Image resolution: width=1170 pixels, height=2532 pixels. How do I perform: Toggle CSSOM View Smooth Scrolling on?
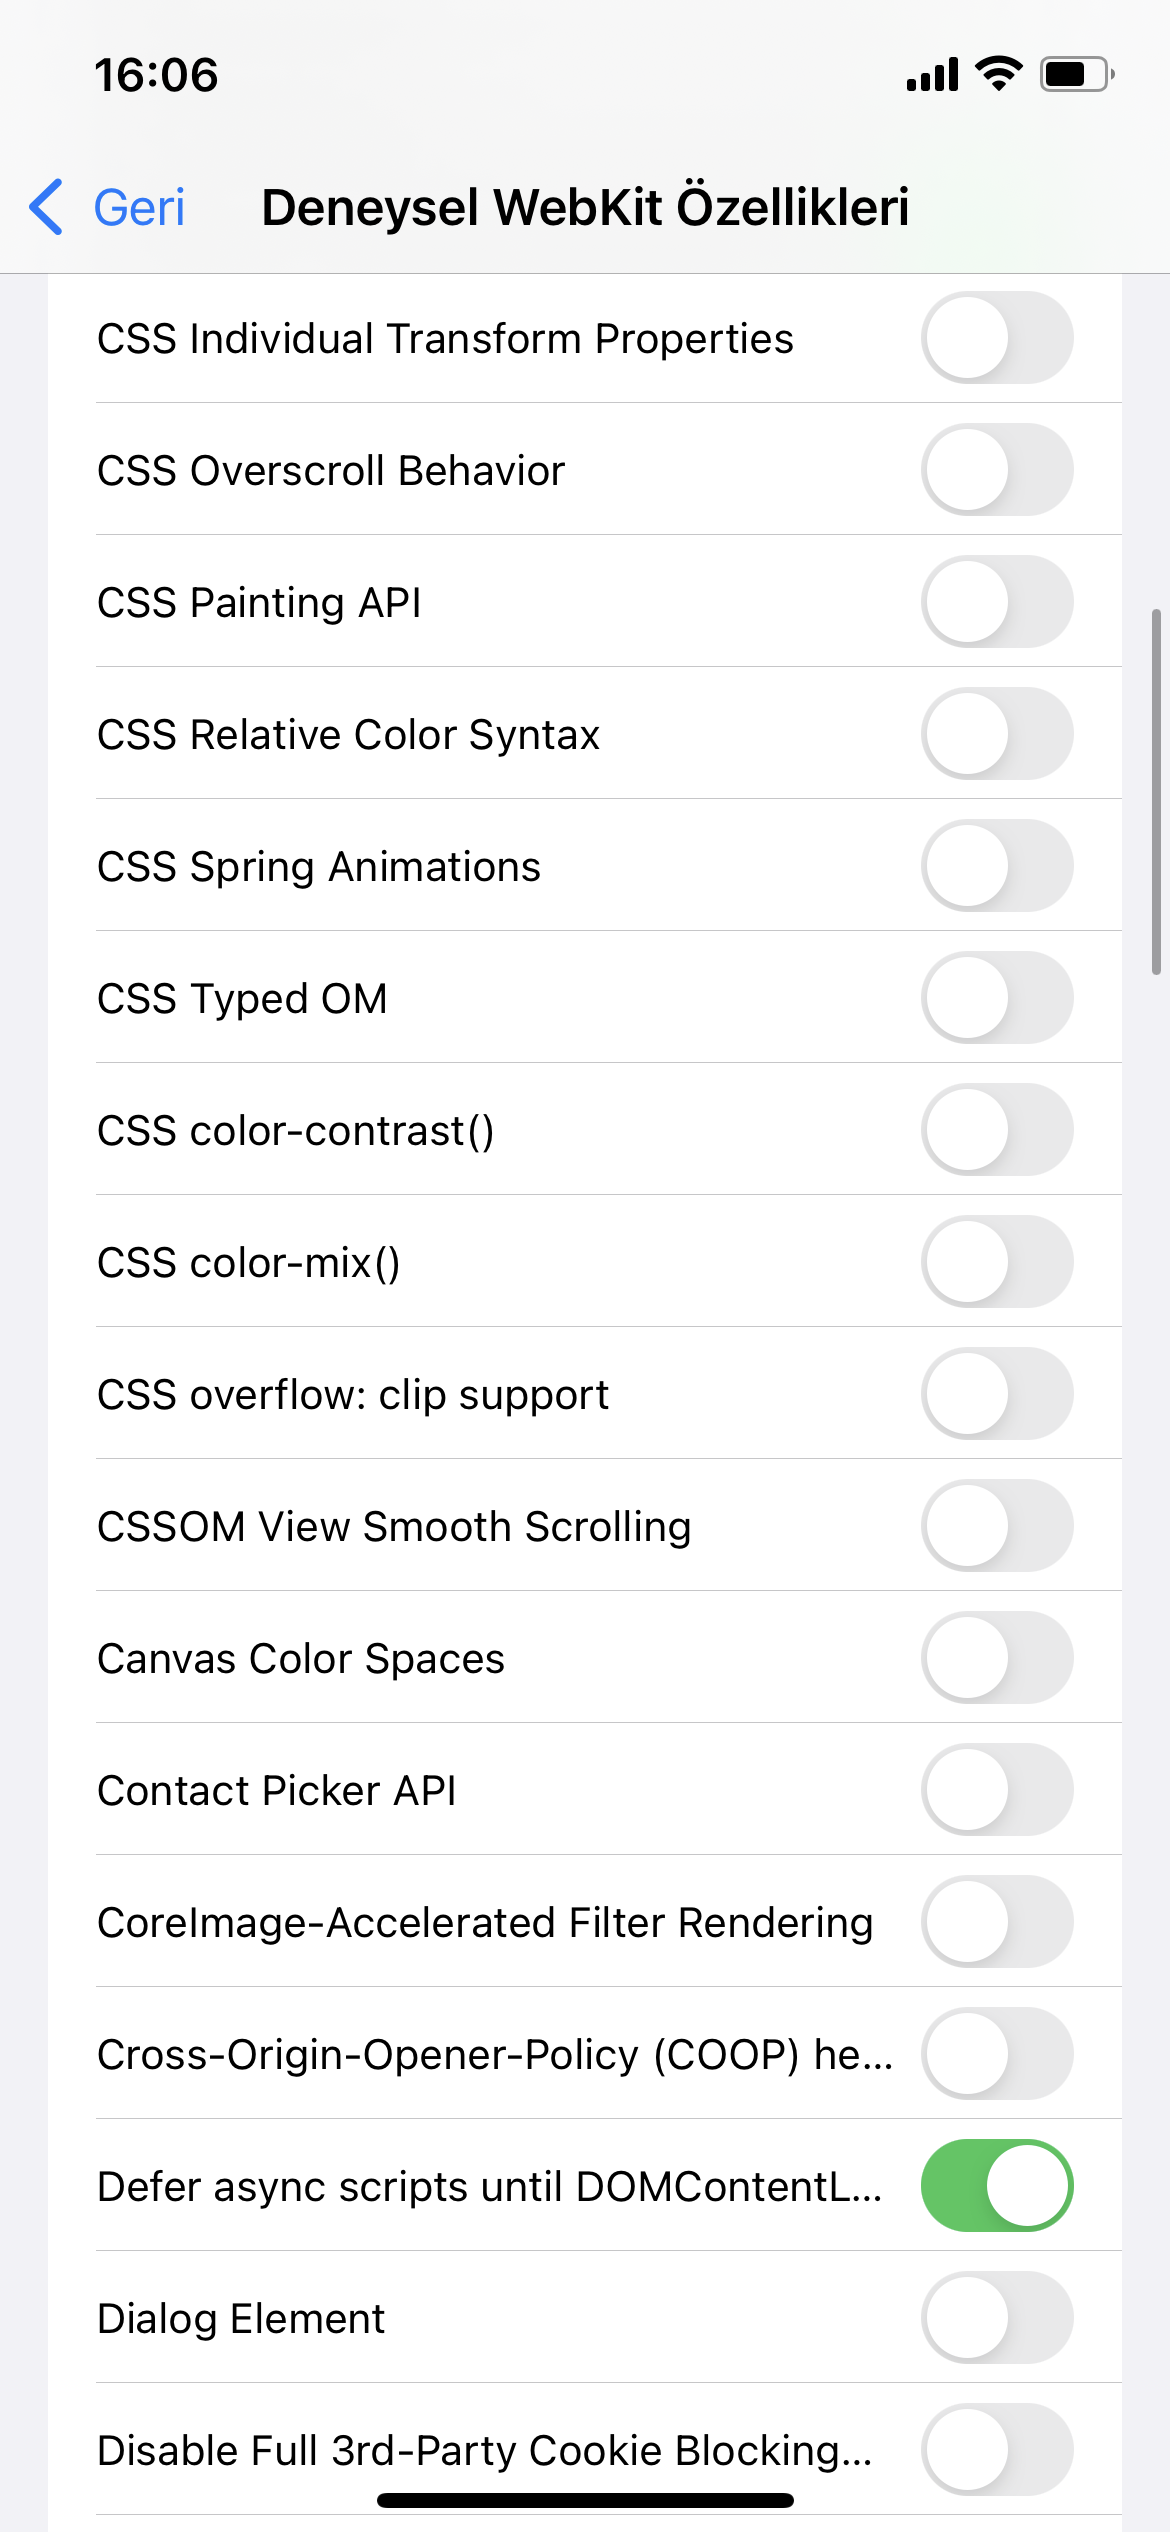tap(997, 1526)
